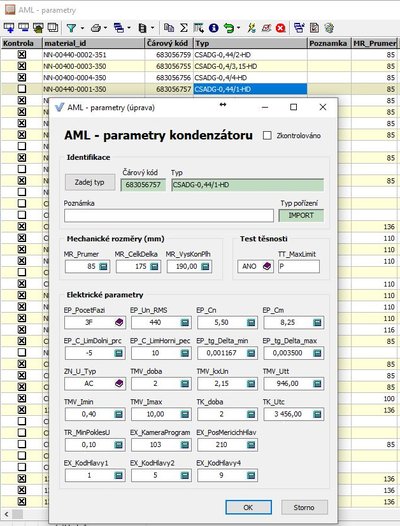Click the Čárový kód field 683056757
The image size is (400, 526).
click(143, 185)
